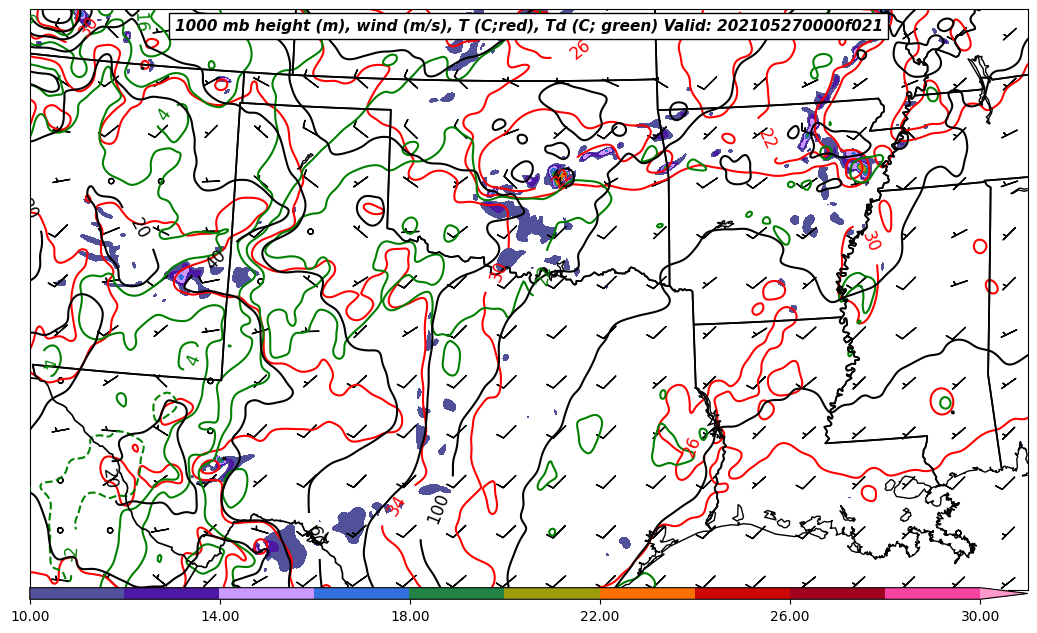The width and height of the screenshot is (1037, 633).
Task: Click the bright red 24–26 colorbar segment
Action: coord(743,593)
